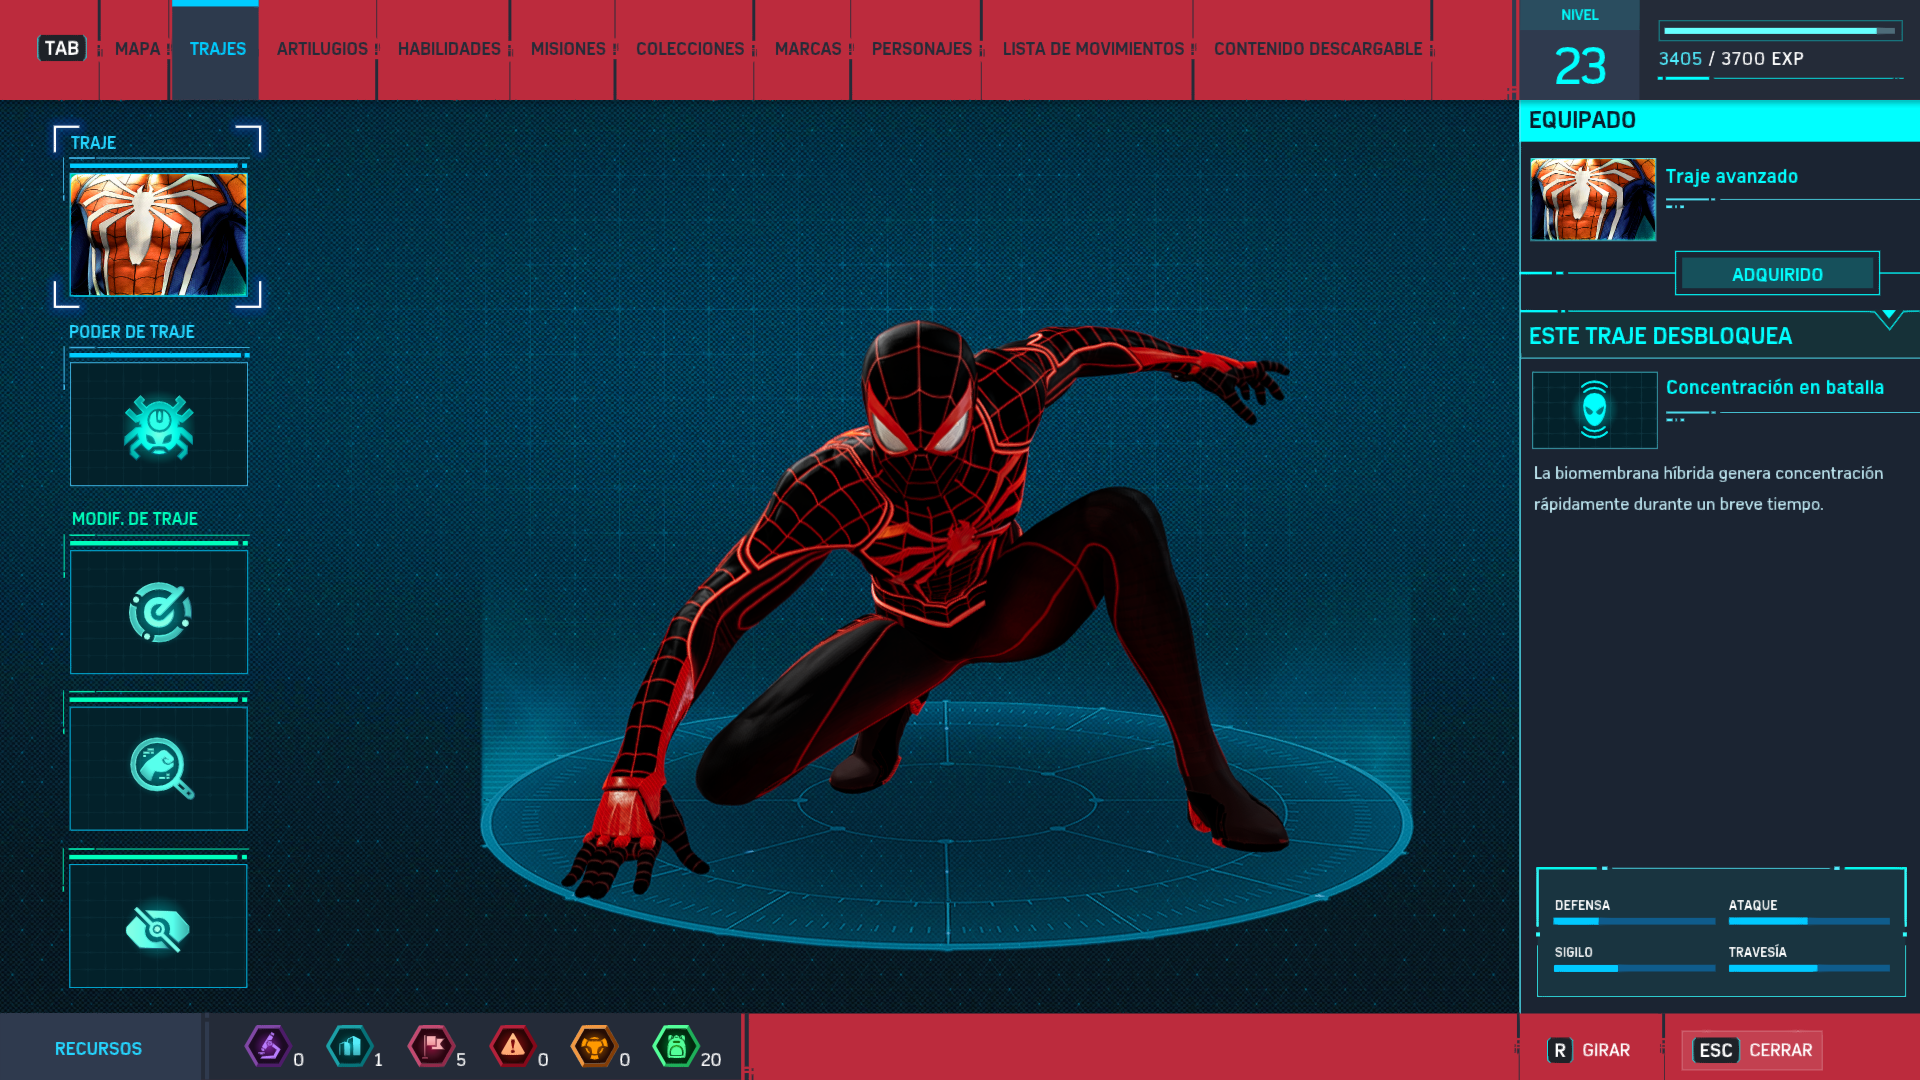
Task: Select the first suit mod radar icon
Action: coord(159,612)
